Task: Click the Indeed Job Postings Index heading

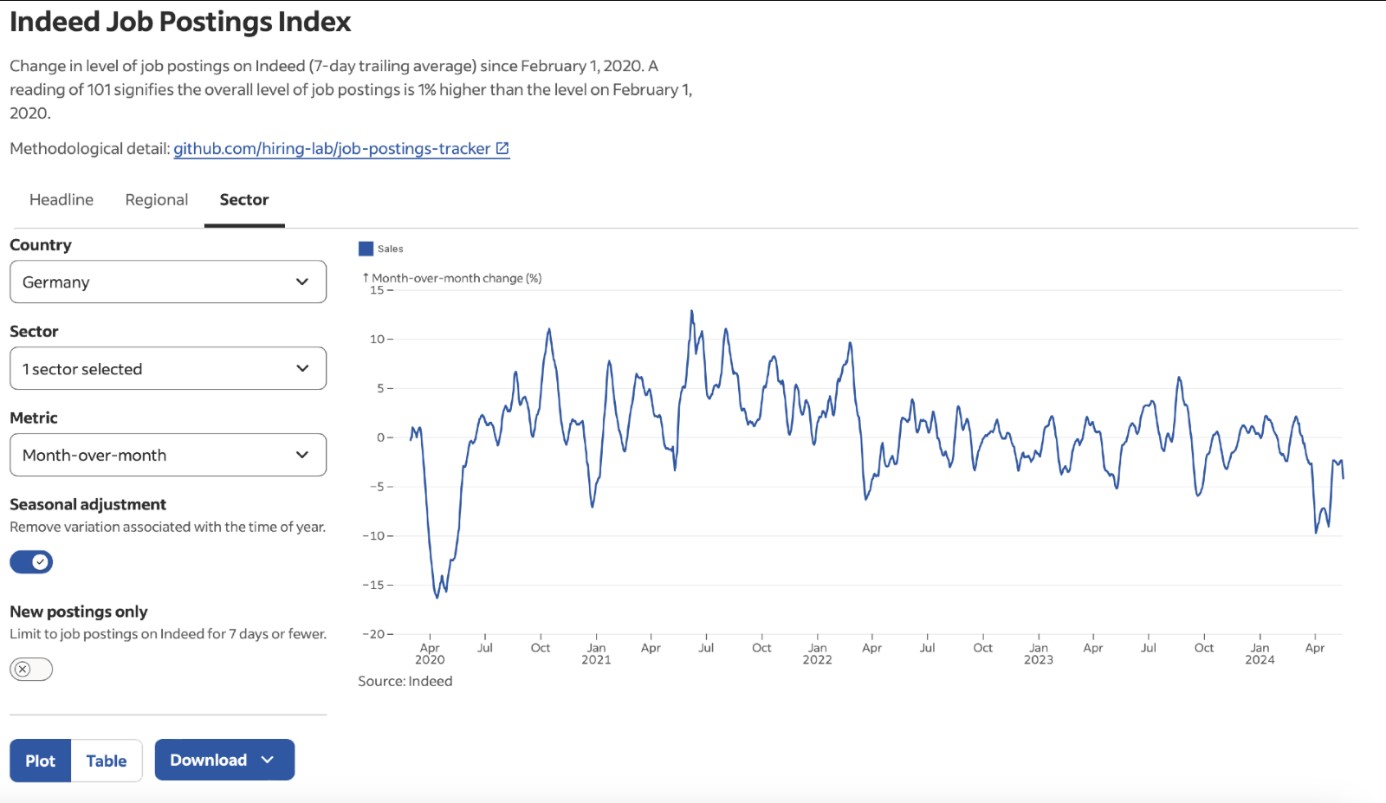Action: pyautogui.click(x=181, y=20)
